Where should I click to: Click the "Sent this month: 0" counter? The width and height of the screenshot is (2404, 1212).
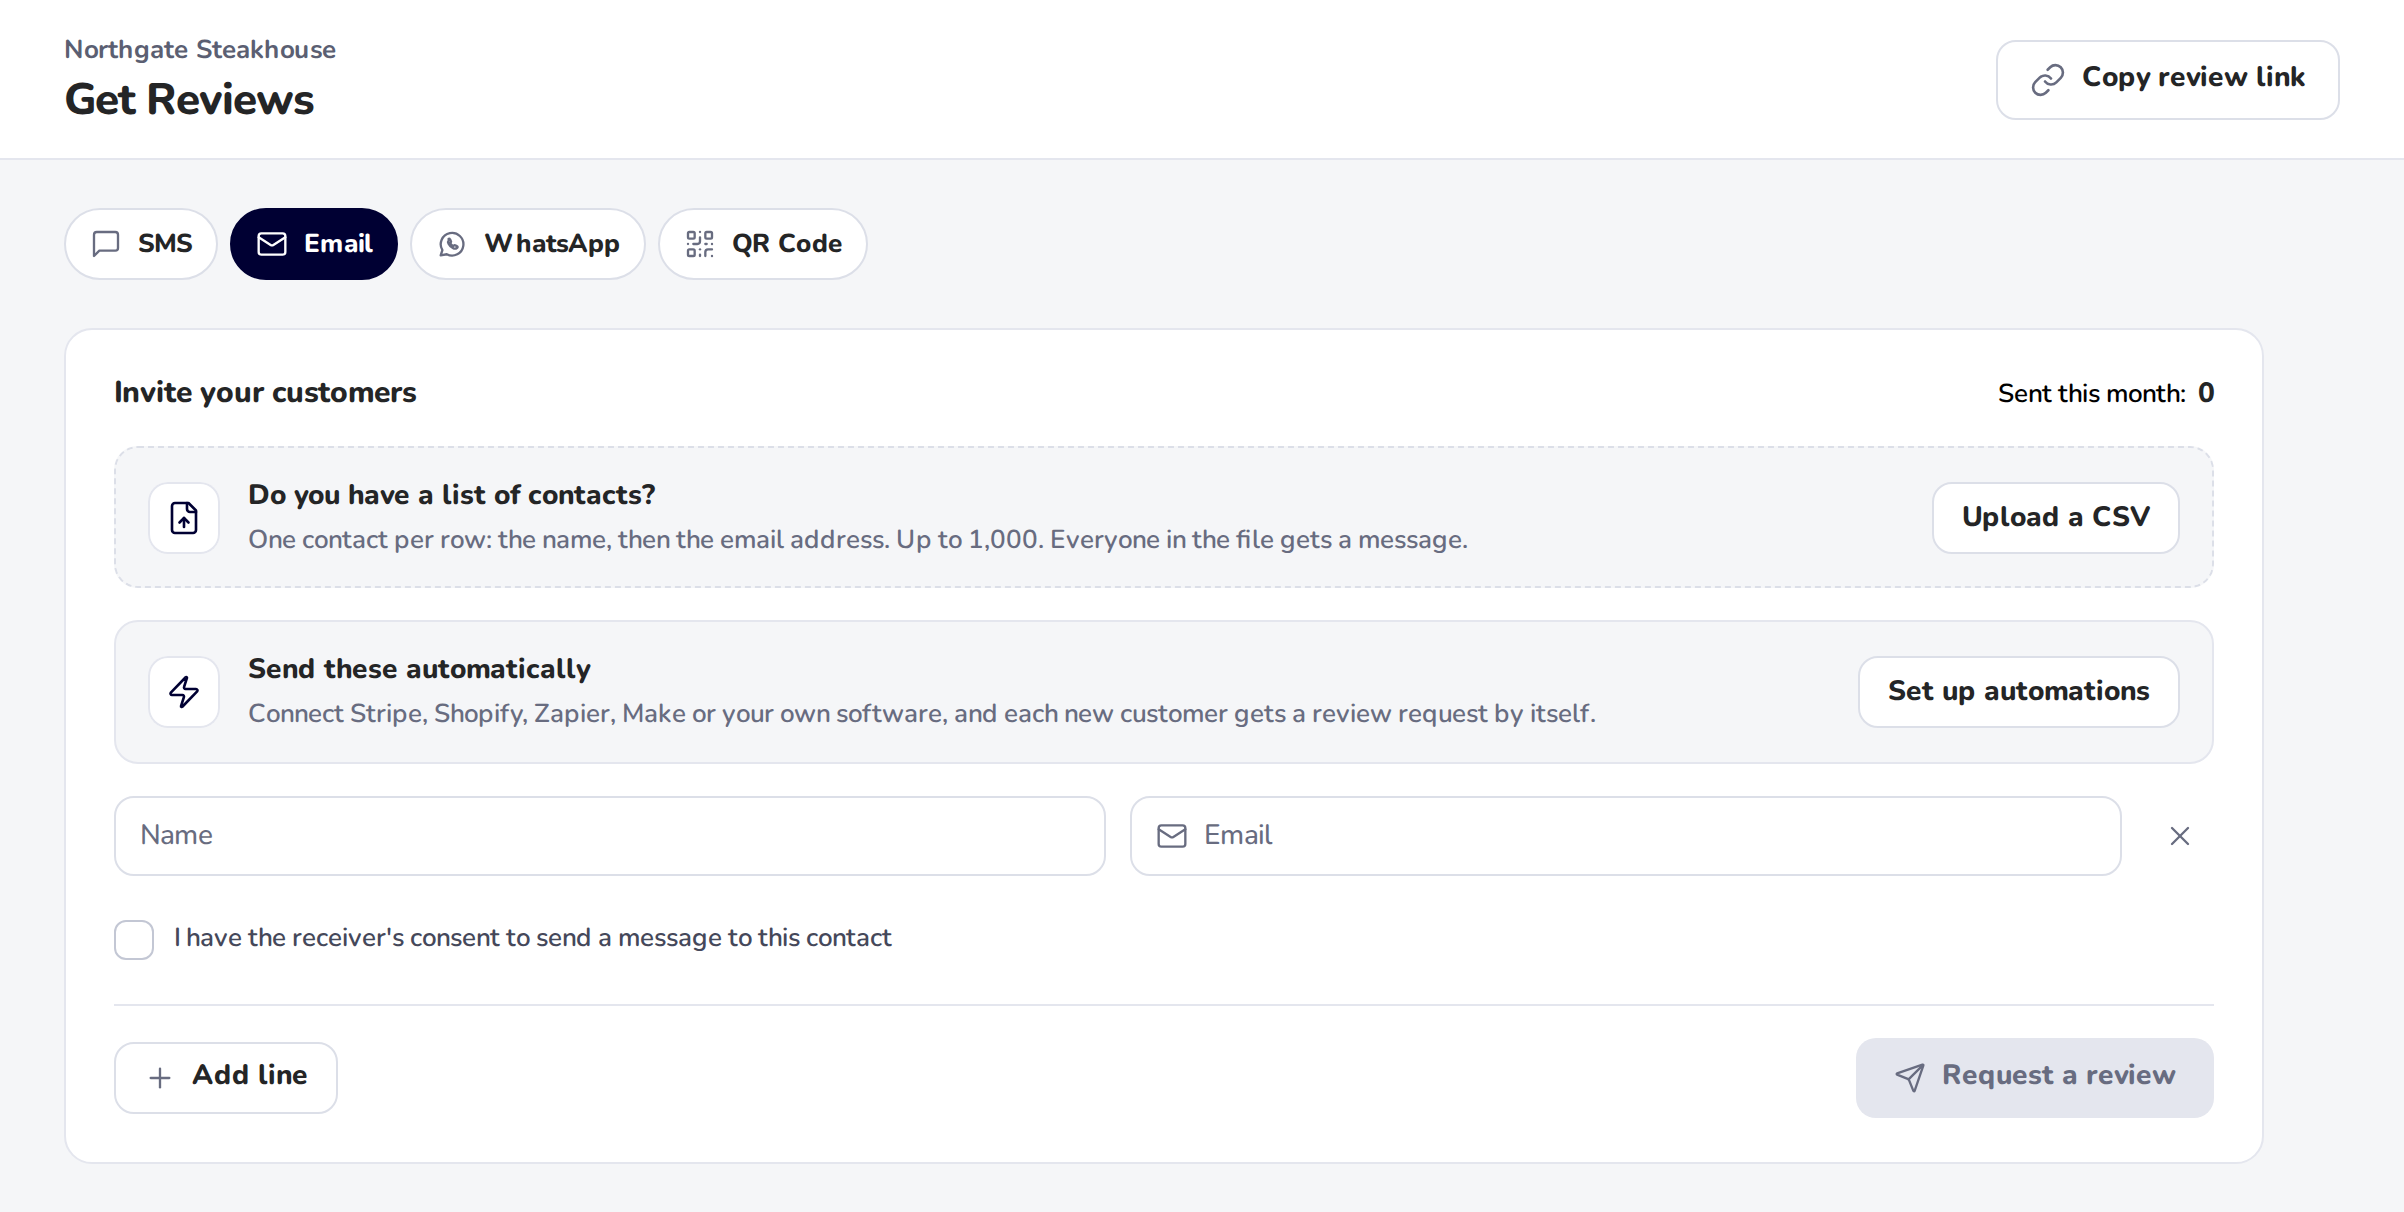click(2106, 393)
